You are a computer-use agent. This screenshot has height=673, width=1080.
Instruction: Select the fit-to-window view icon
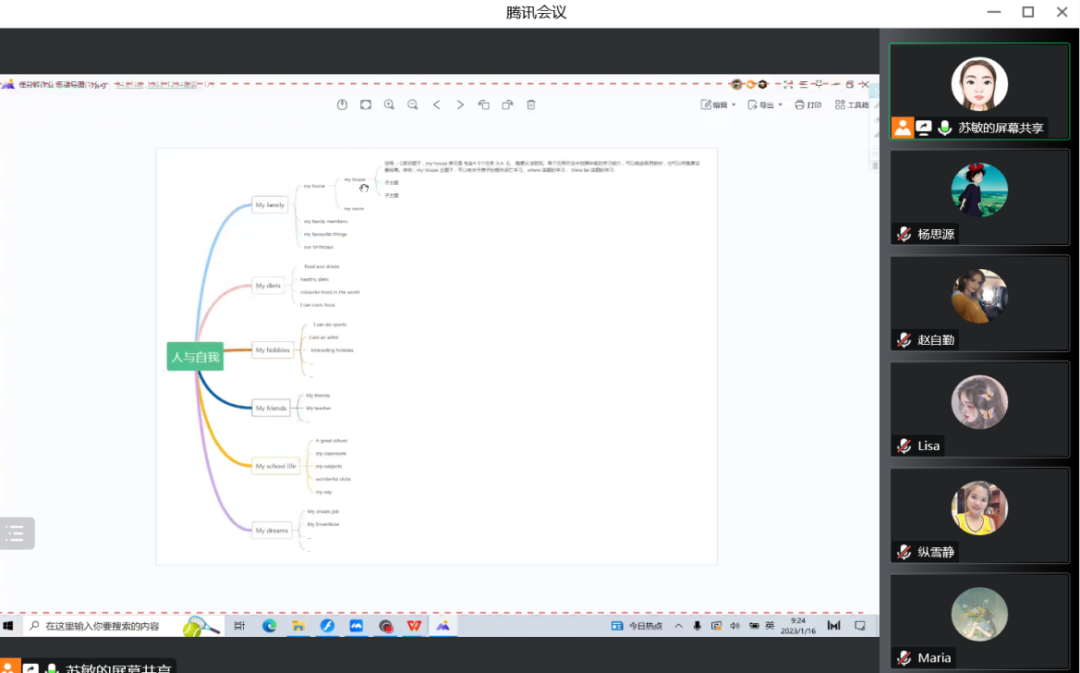point(366,105)
